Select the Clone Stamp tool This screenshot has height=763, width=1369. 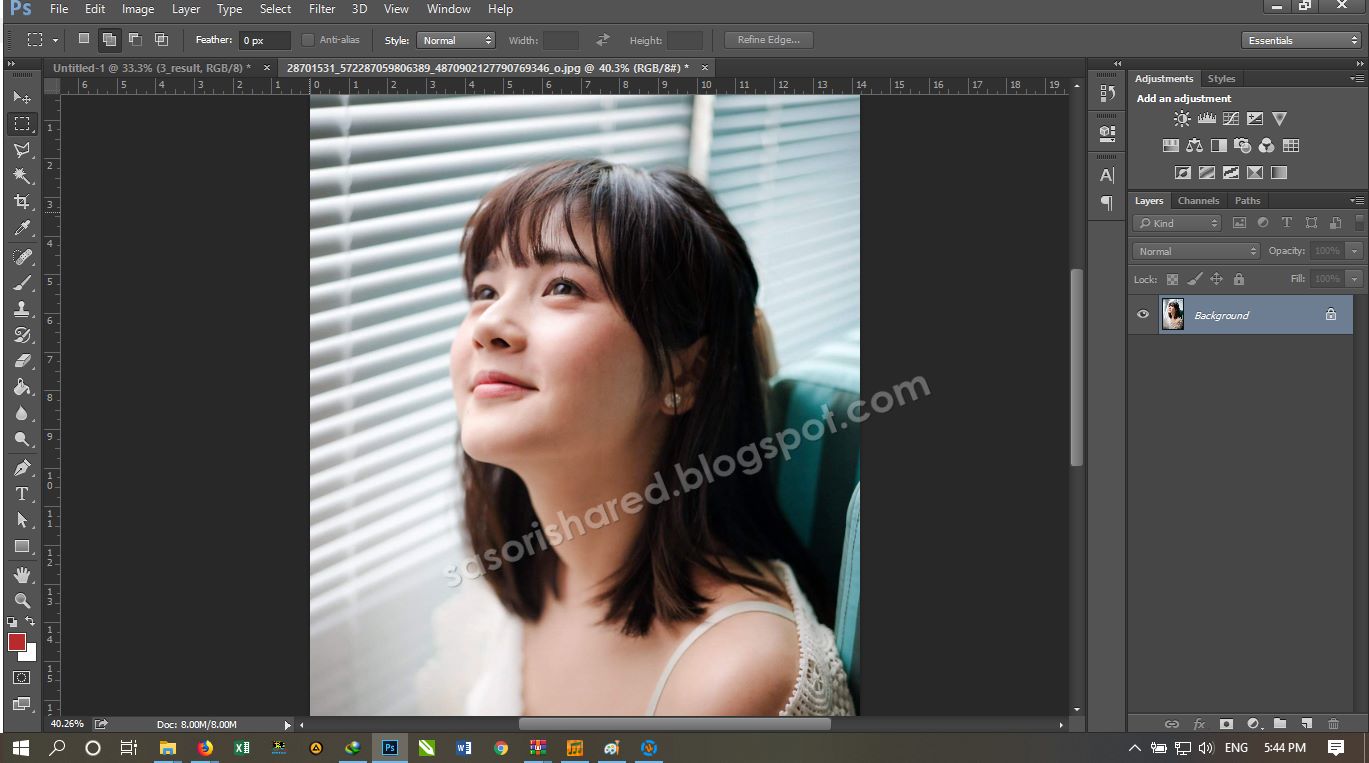pyautogui.click(x=22, y=309)
